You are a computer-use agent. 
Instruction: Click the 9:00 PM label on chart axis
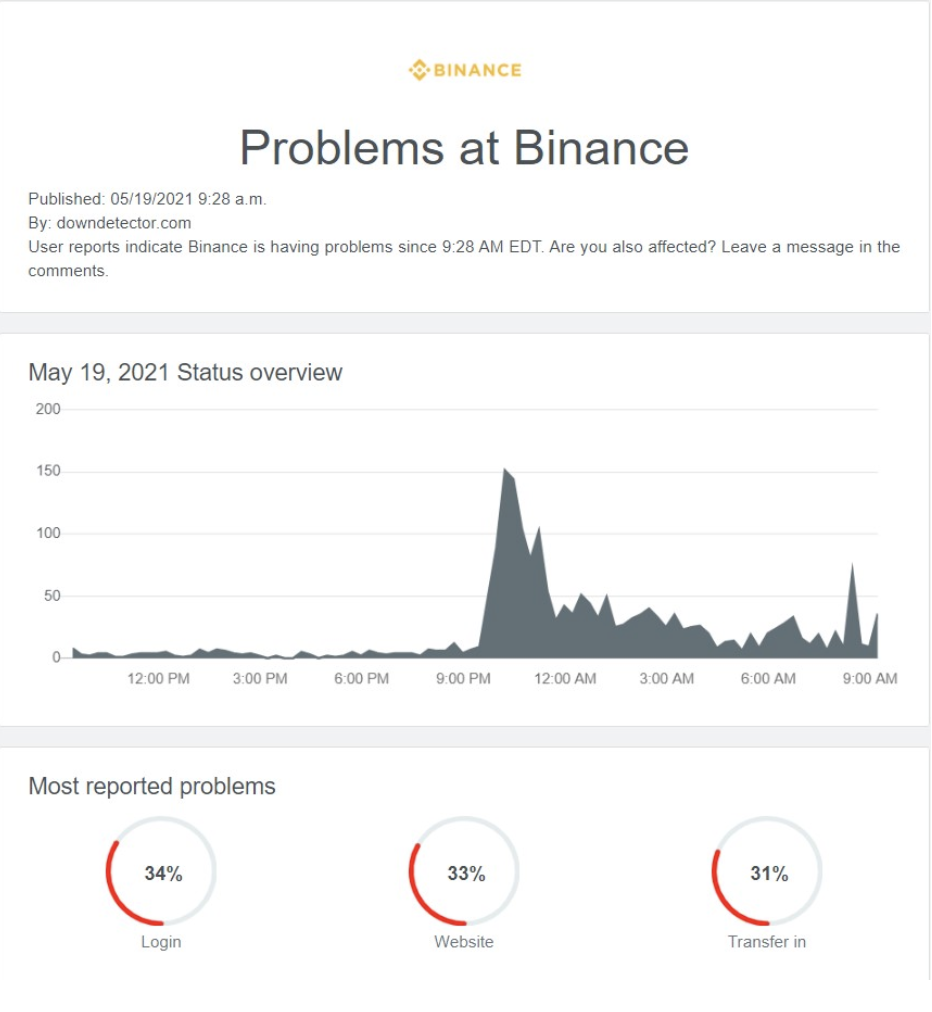(x=463, y=679)
